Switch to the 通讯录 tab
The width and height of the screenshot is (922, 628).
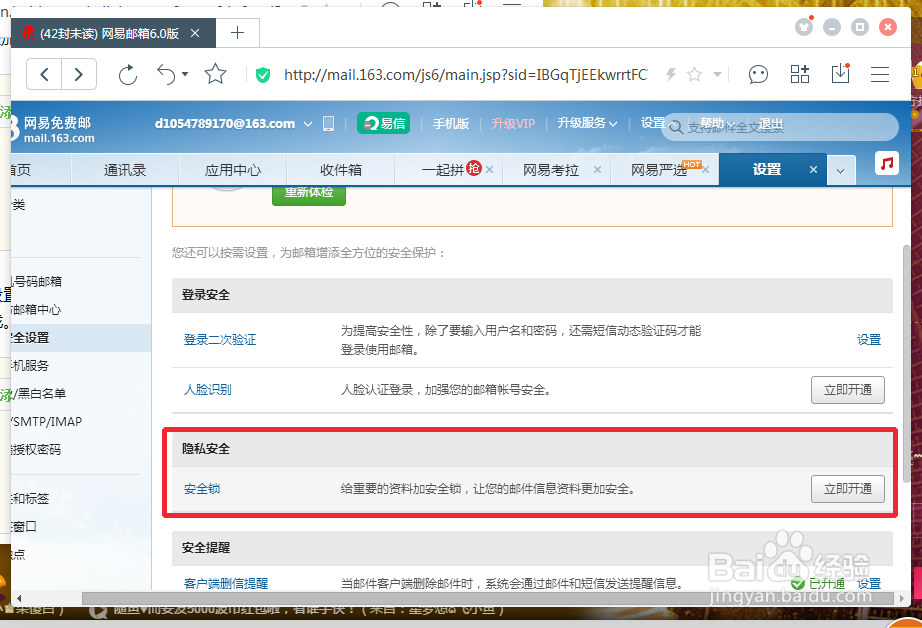click(125, 170)
